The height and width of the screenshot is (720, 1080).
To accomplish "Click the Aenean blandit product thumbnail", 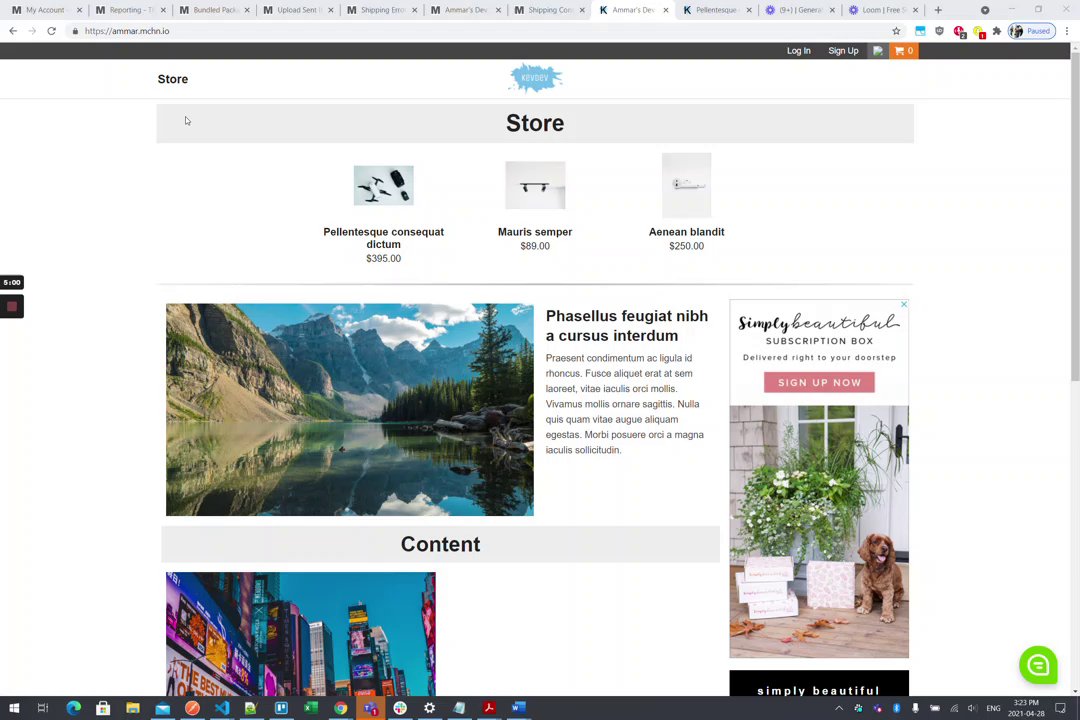I will click(687, 185).
